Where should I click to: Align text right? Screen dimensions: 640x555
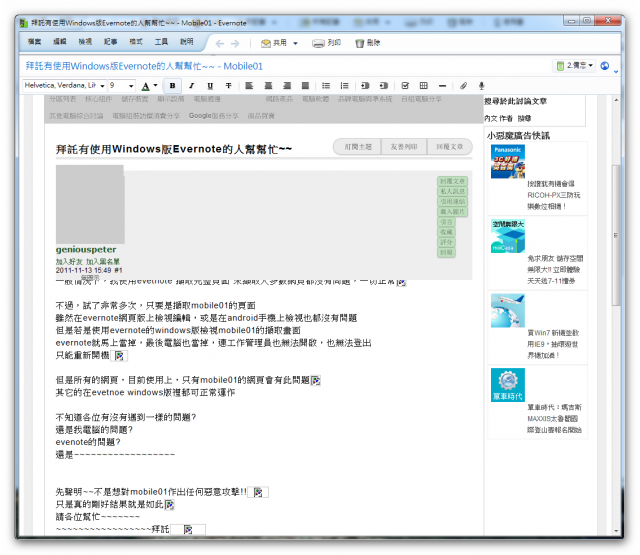(287, 86)
